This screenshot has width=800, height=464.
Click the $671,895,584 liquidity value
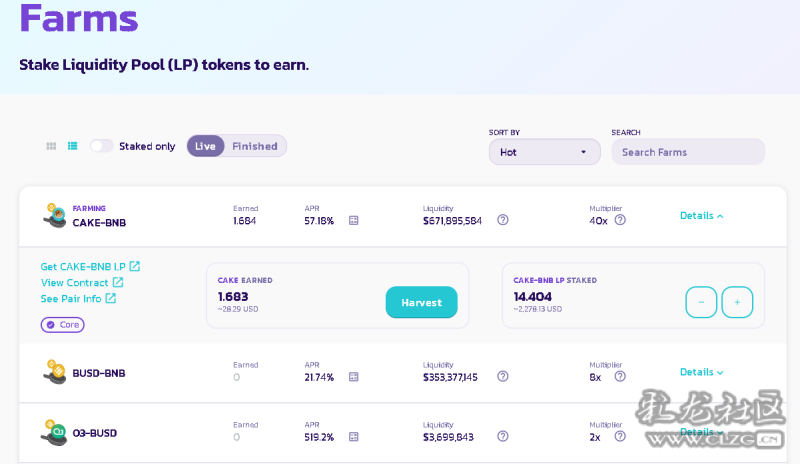point(452,221)
